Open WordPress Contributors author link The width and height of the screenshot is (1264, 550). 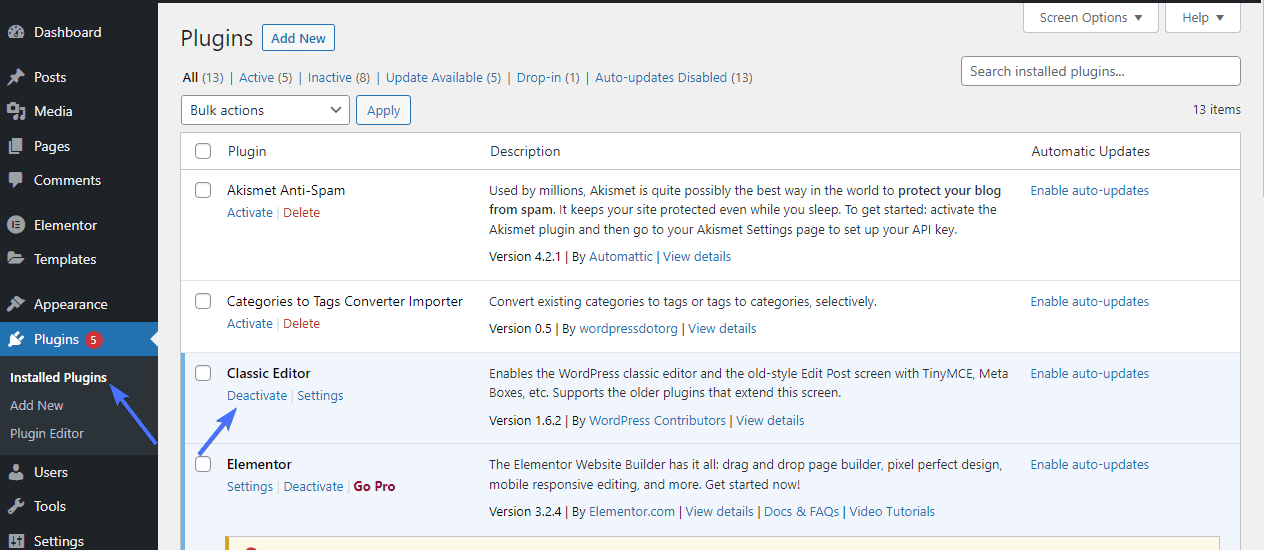(x=658, y=420)
